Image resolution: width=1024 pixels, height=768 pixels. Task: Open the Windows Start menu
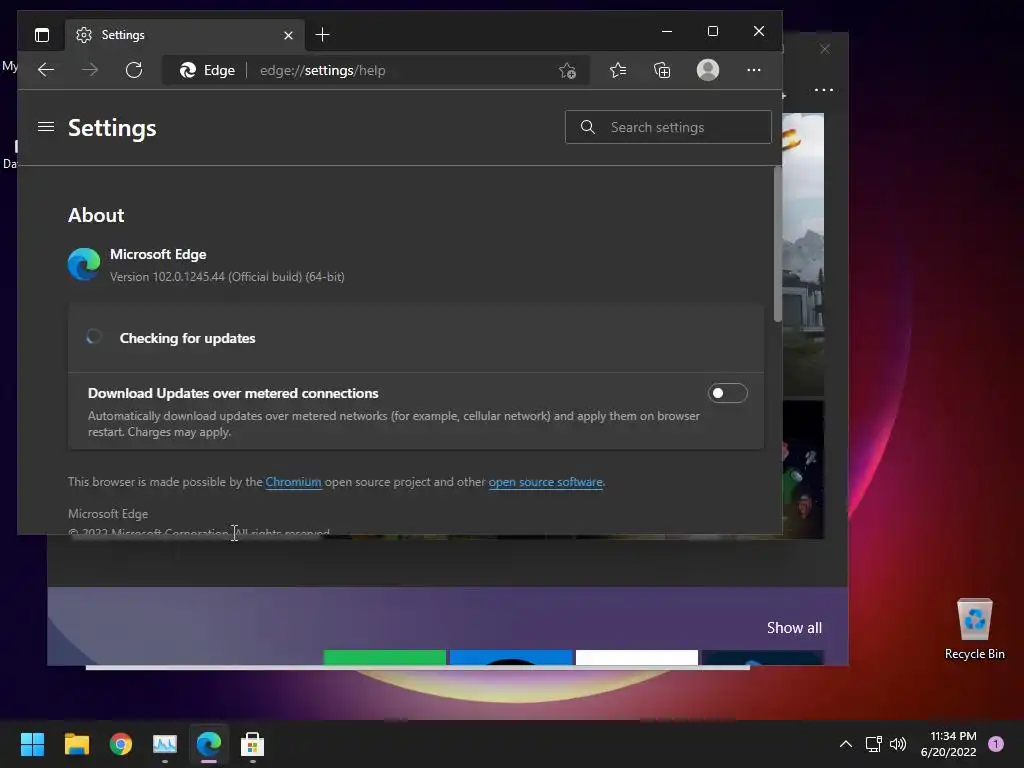[32, 744]
